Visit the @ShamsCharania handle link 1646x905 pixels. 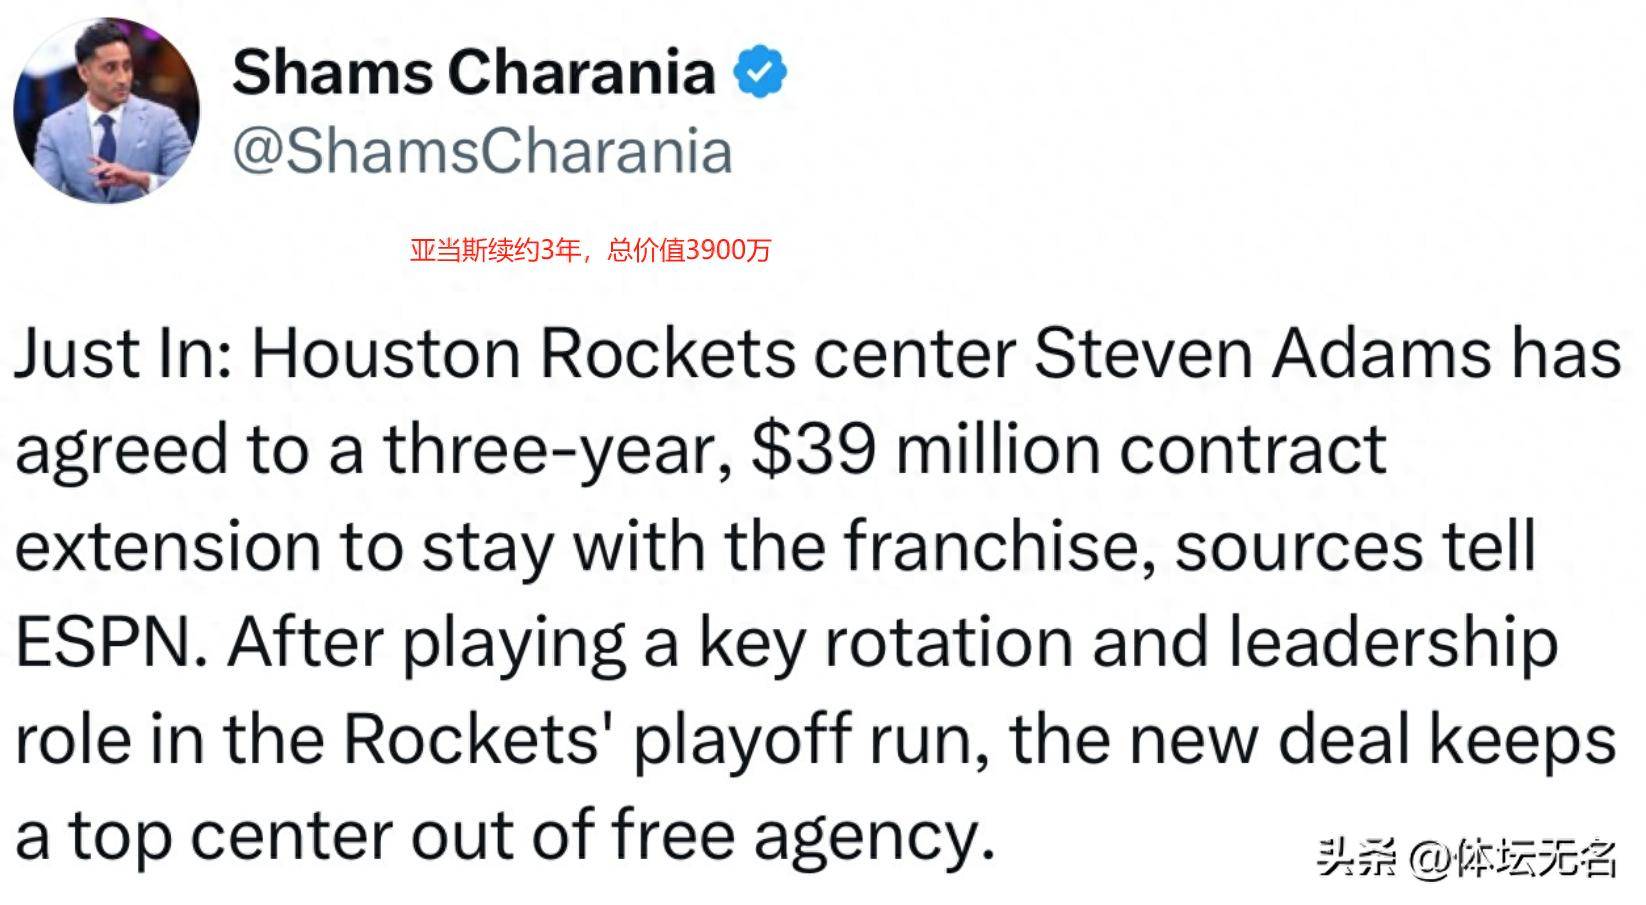pos(483,152)
